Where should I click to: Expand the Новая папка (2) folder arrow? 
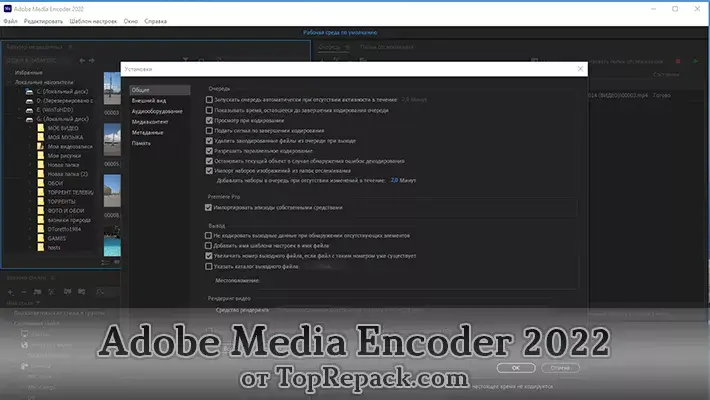[30, 174]
